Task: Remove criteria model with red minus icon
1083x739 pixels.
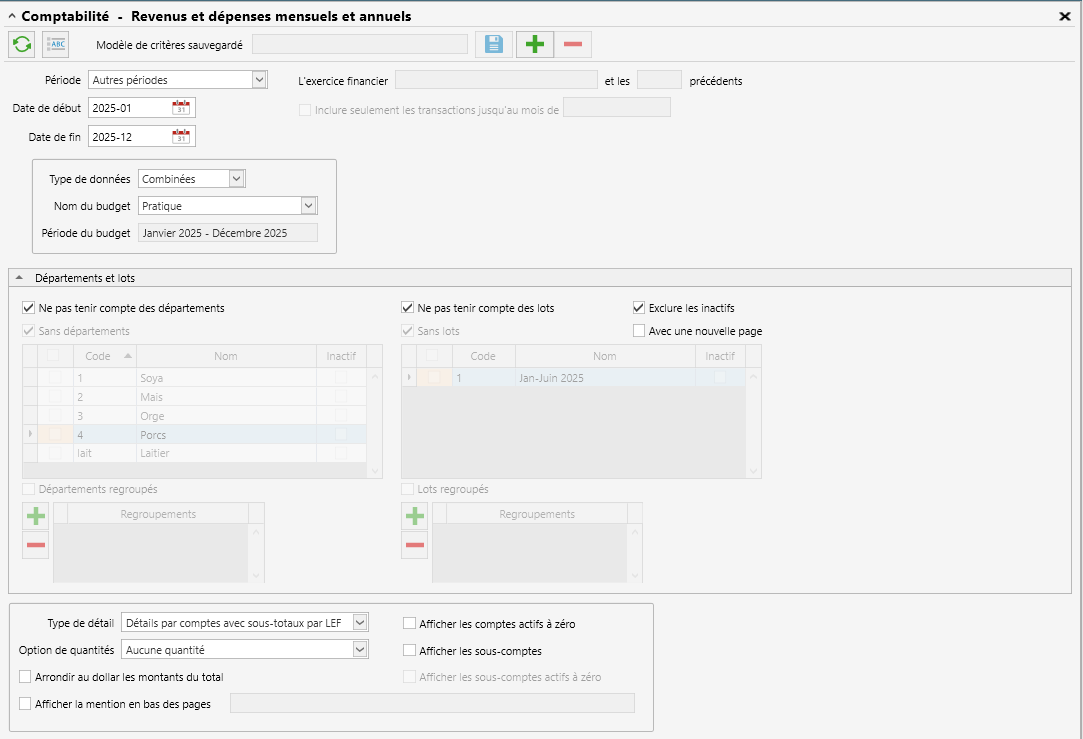Action: pyautogui.click(x=573, y=45)
